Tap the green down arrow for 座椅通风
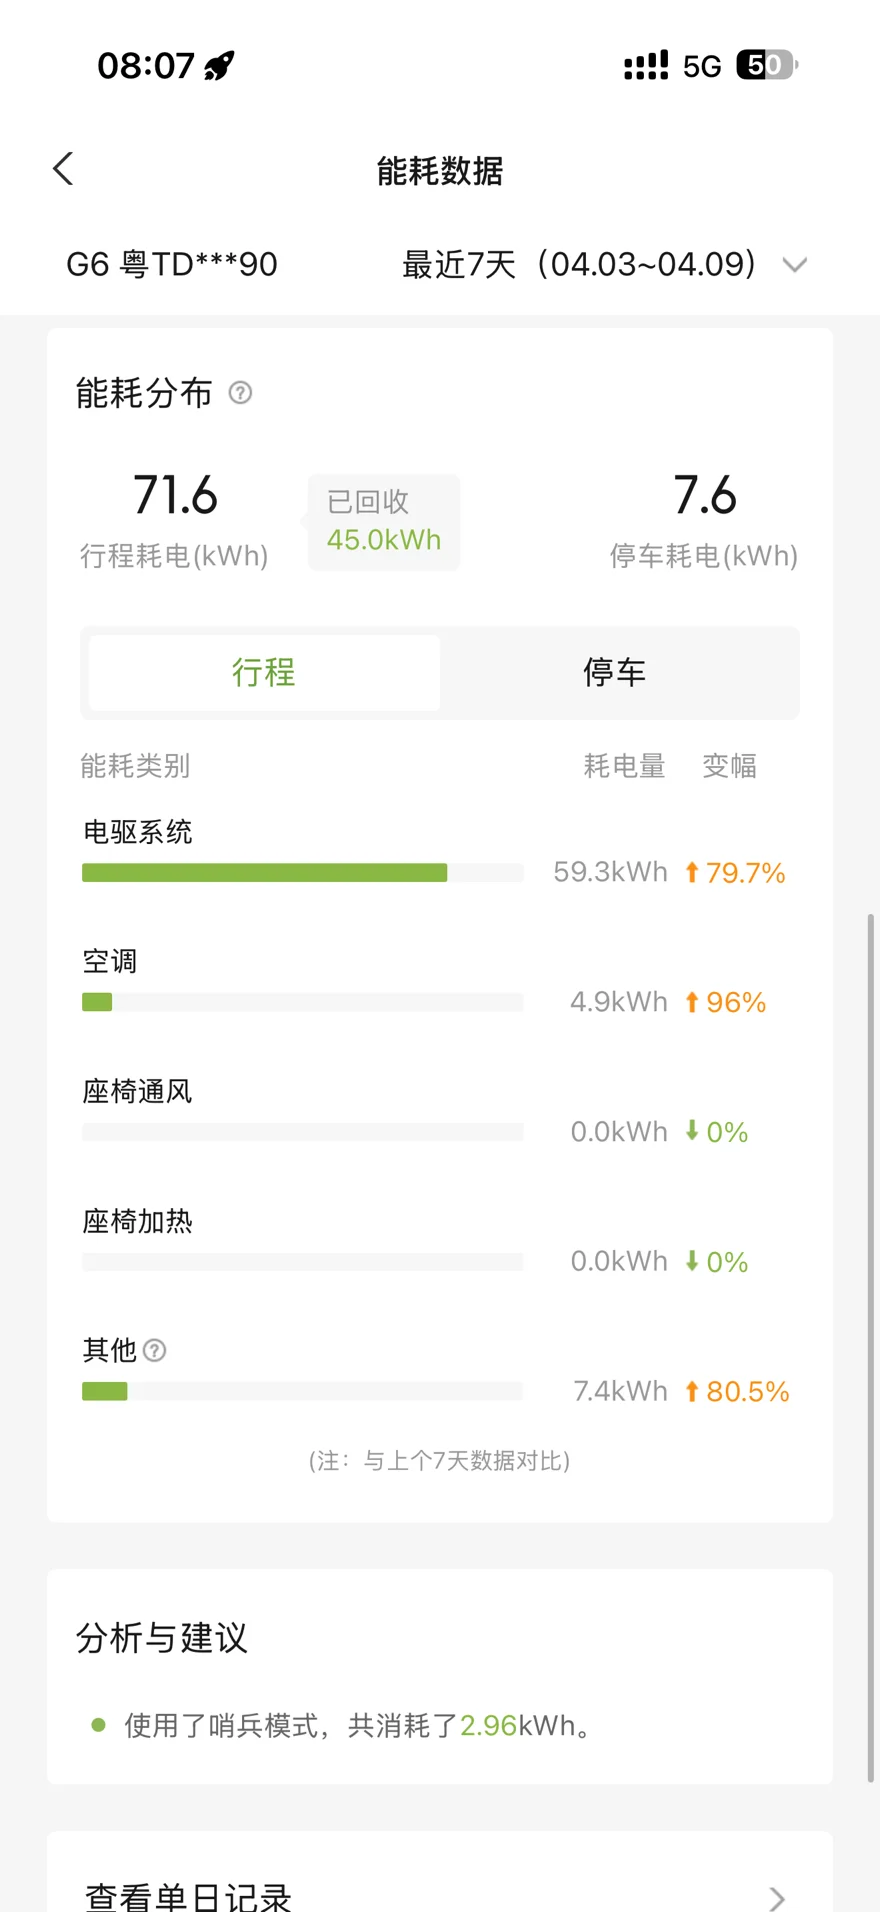 click(691, 1131)
